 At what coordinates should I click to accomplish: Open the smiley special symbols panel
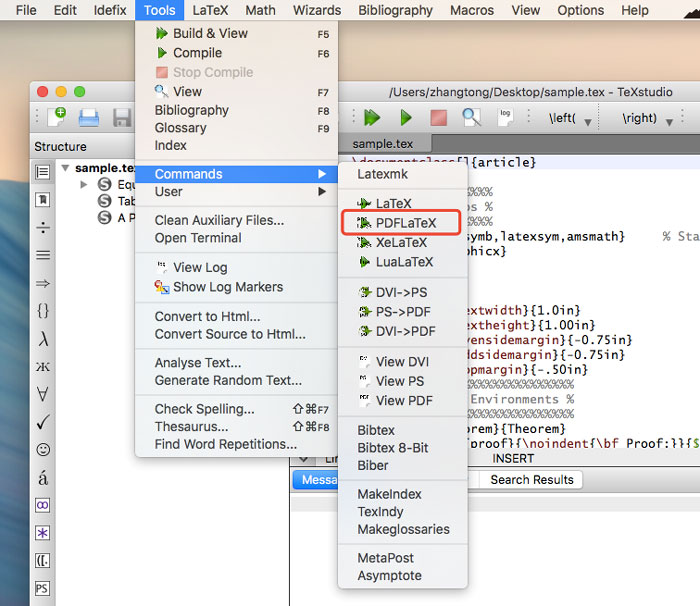click(x=43, y=449)
